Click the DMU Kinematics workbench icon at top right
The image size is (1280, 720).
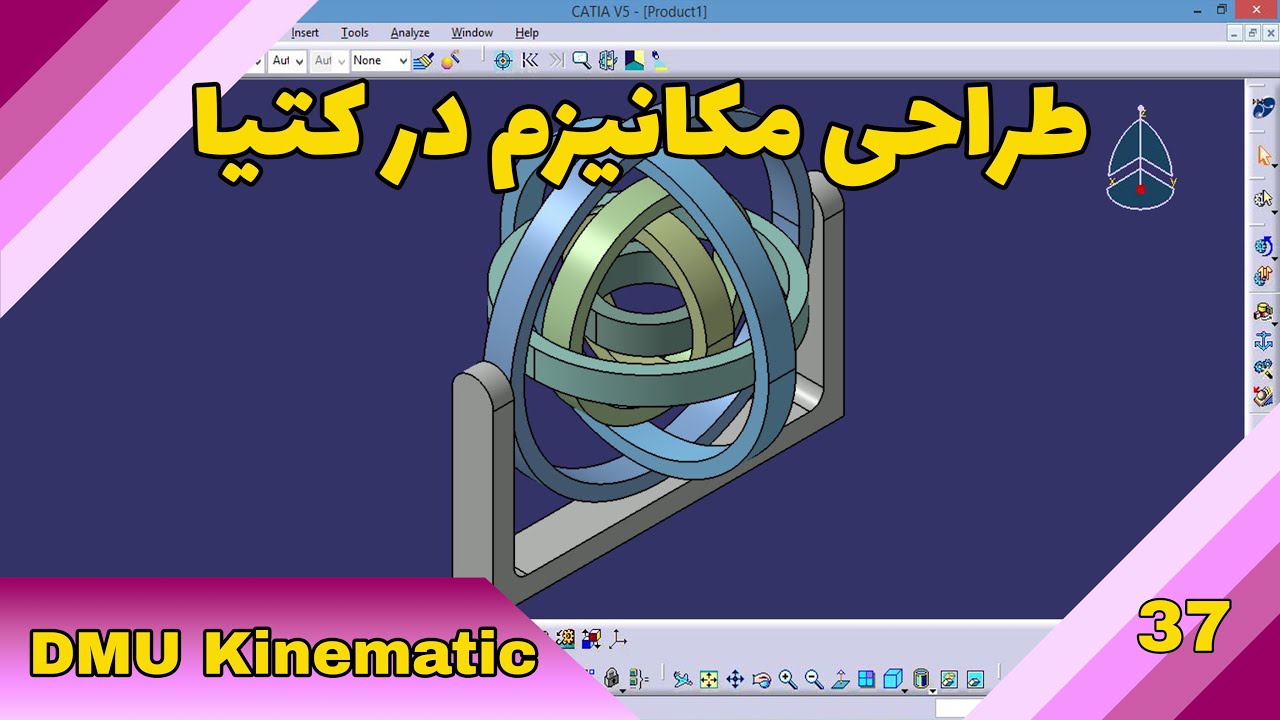pos(1264,107)
